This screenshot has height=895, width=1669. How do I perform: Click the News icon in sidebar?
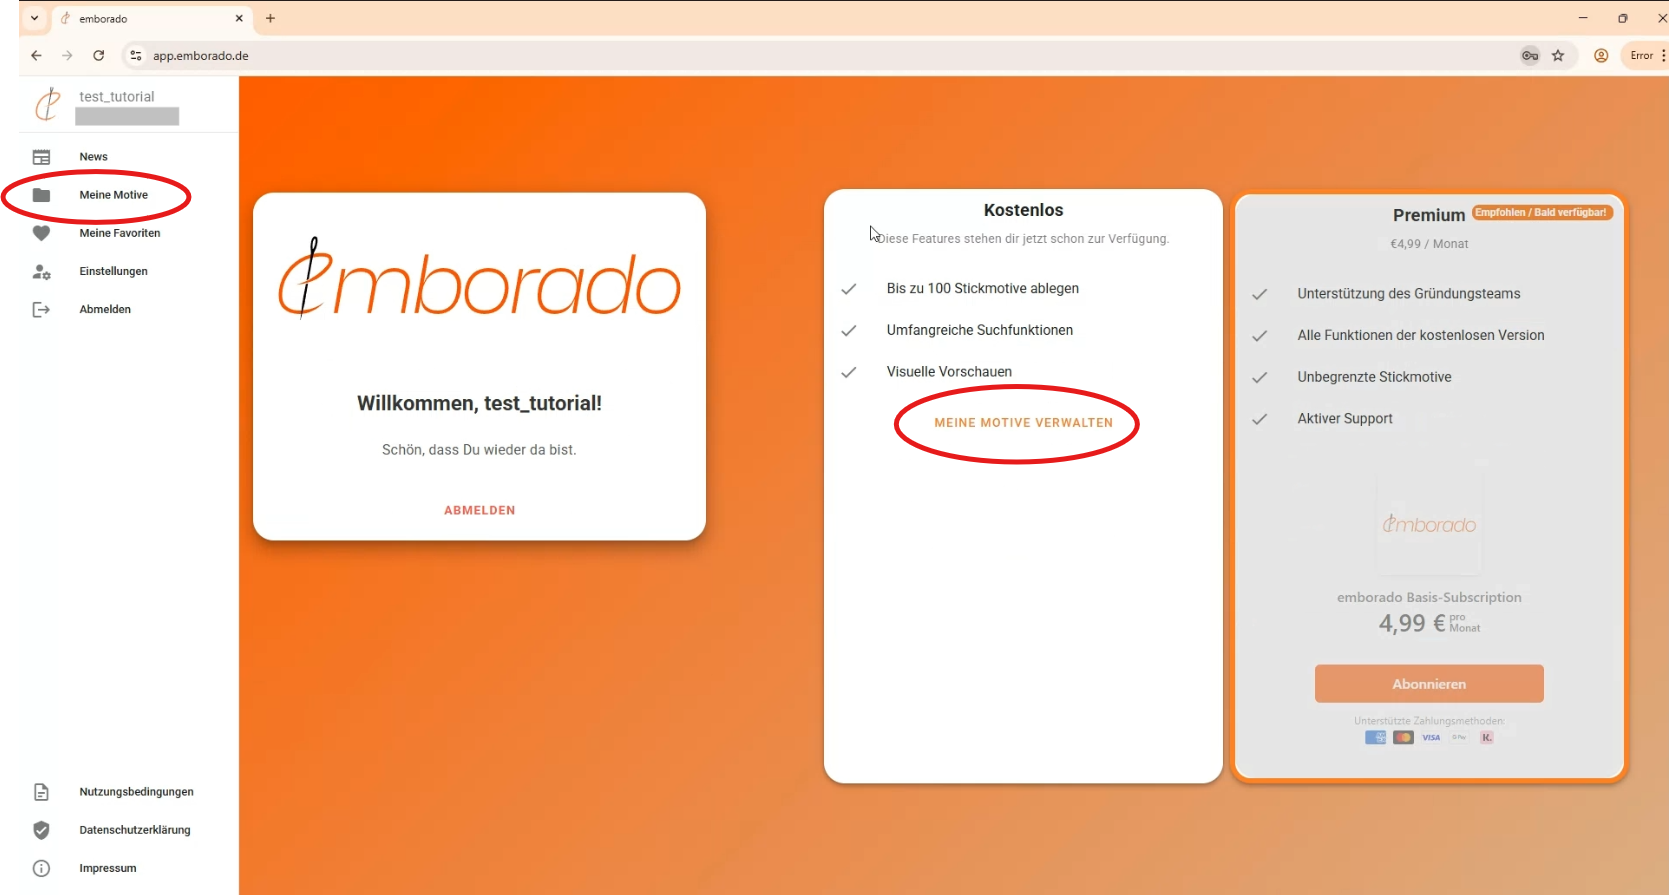(41, 157)
